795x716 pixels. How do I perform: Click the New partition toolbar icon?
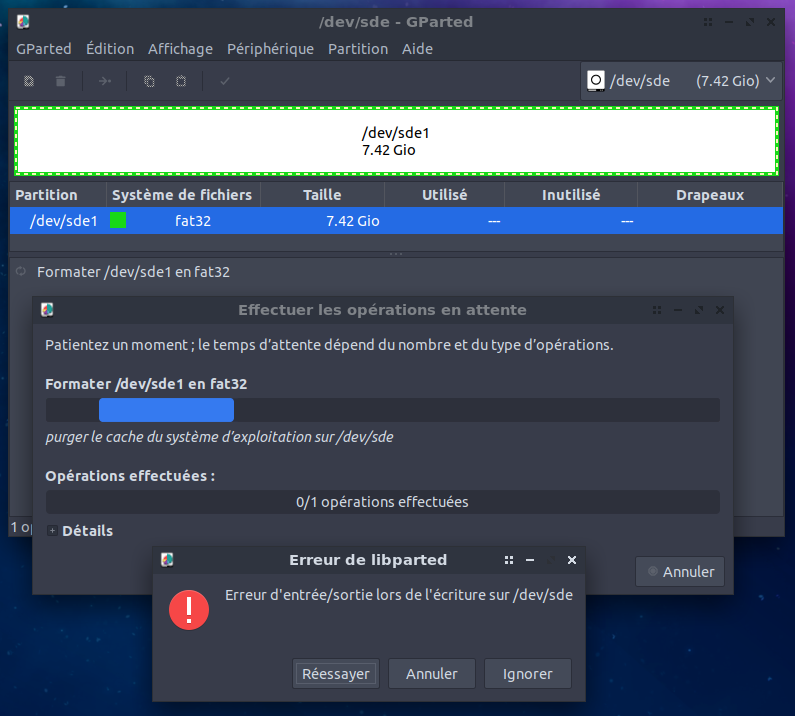(x=29, y=81)
